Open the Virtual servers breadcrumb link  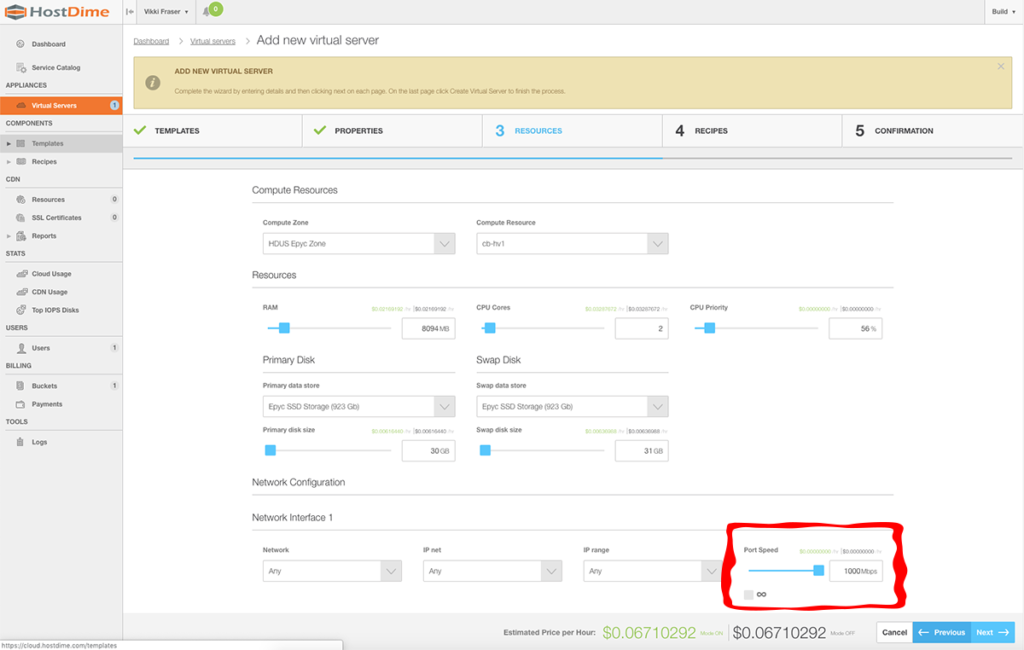(212, 41)
